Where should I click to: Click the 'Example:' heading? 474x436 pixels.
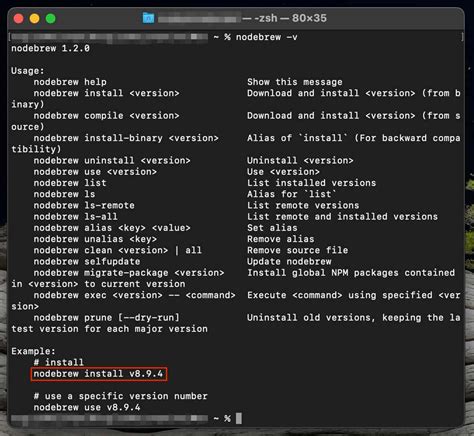tap(33, 351)
